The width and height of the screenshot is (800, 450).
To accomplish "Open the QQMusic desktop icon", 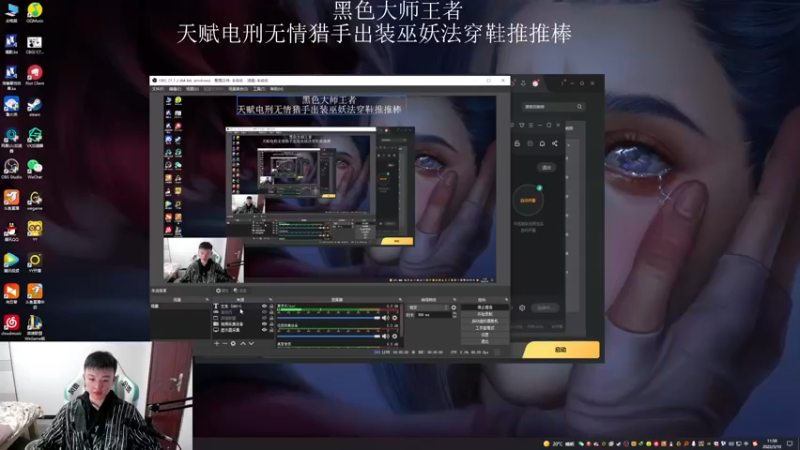I will [35, 12].
